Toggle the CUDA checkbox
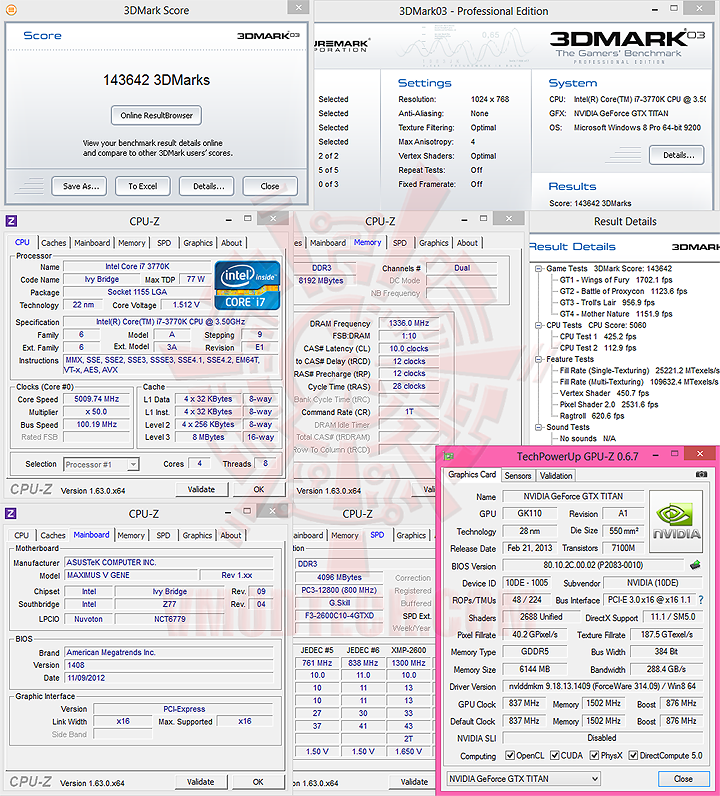The height and width of the screenshot is (796, 720). 554,755
